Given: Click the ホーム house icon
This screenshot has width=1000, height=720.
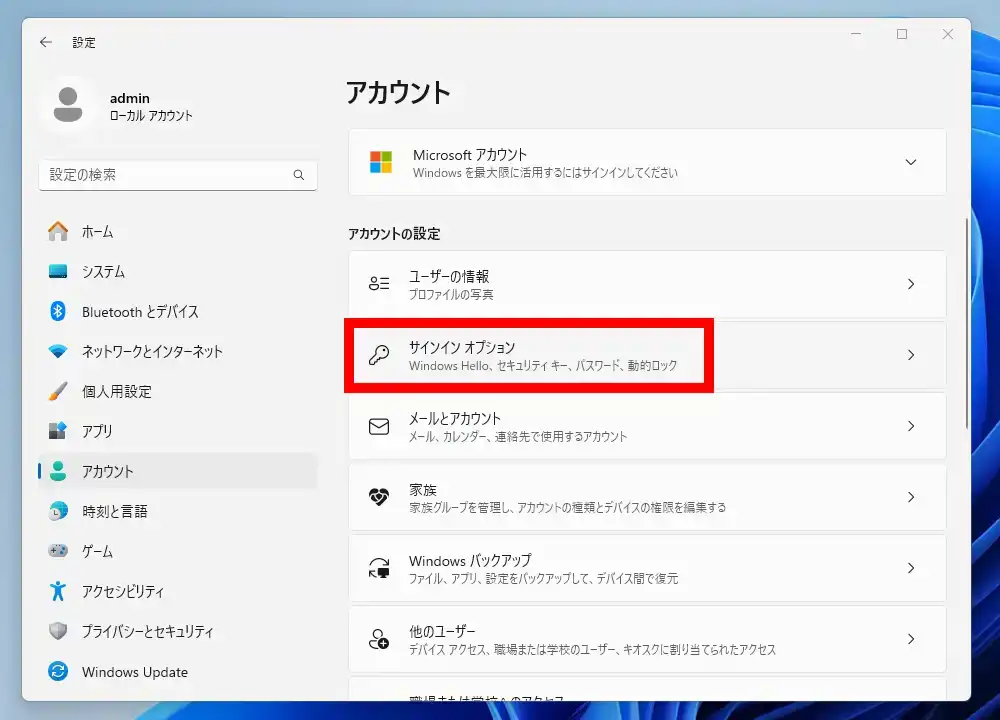Looking at the screenshot, I should point(58,231).
